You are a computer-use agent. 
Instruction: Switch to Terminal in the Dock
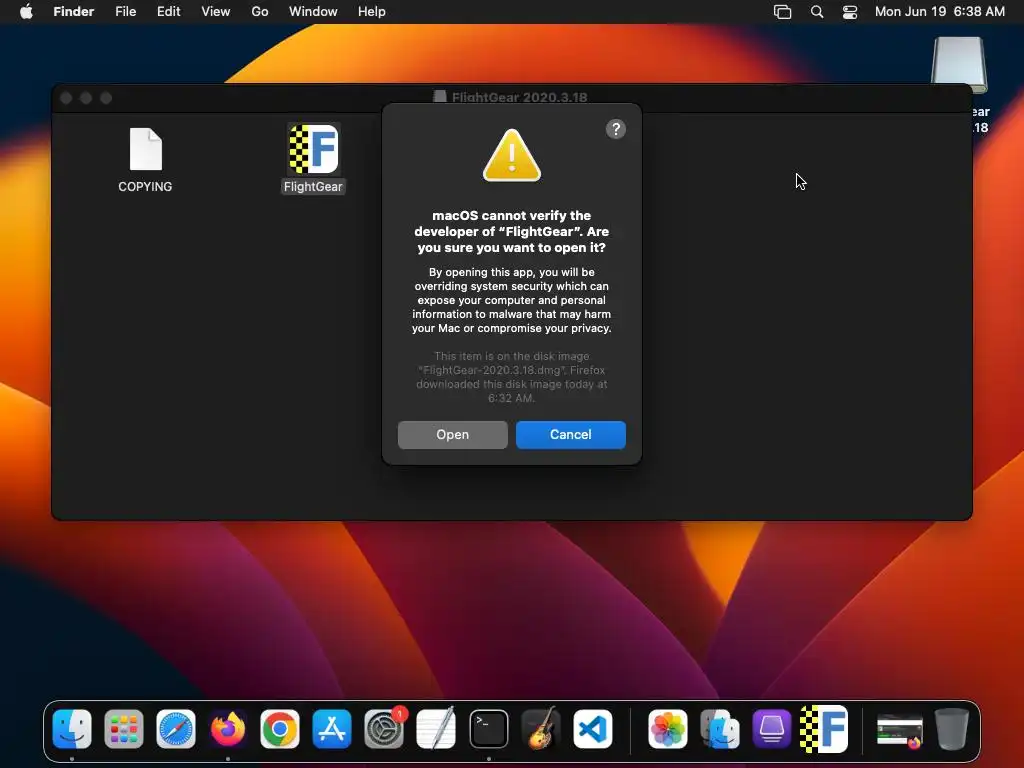[488, 729]
